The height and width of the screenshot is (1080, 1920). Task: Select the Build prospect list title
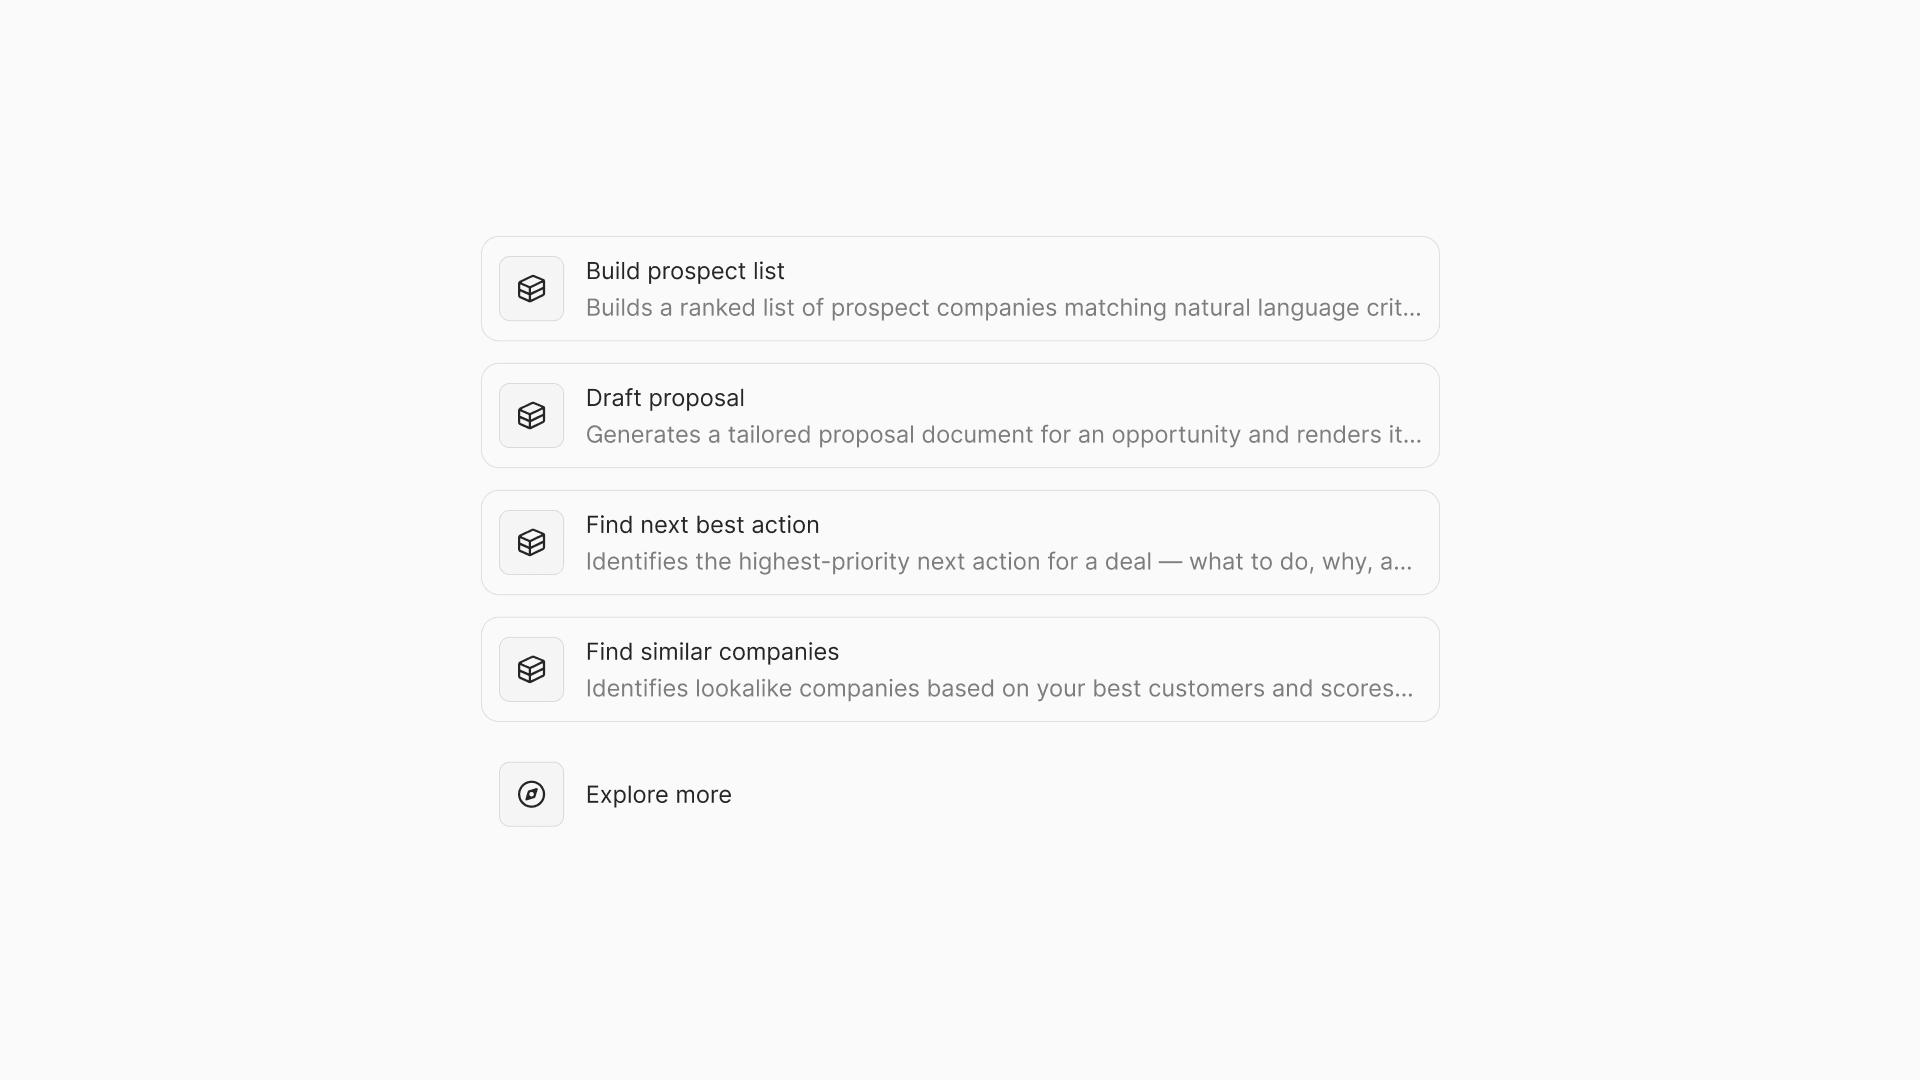point(685,271)
